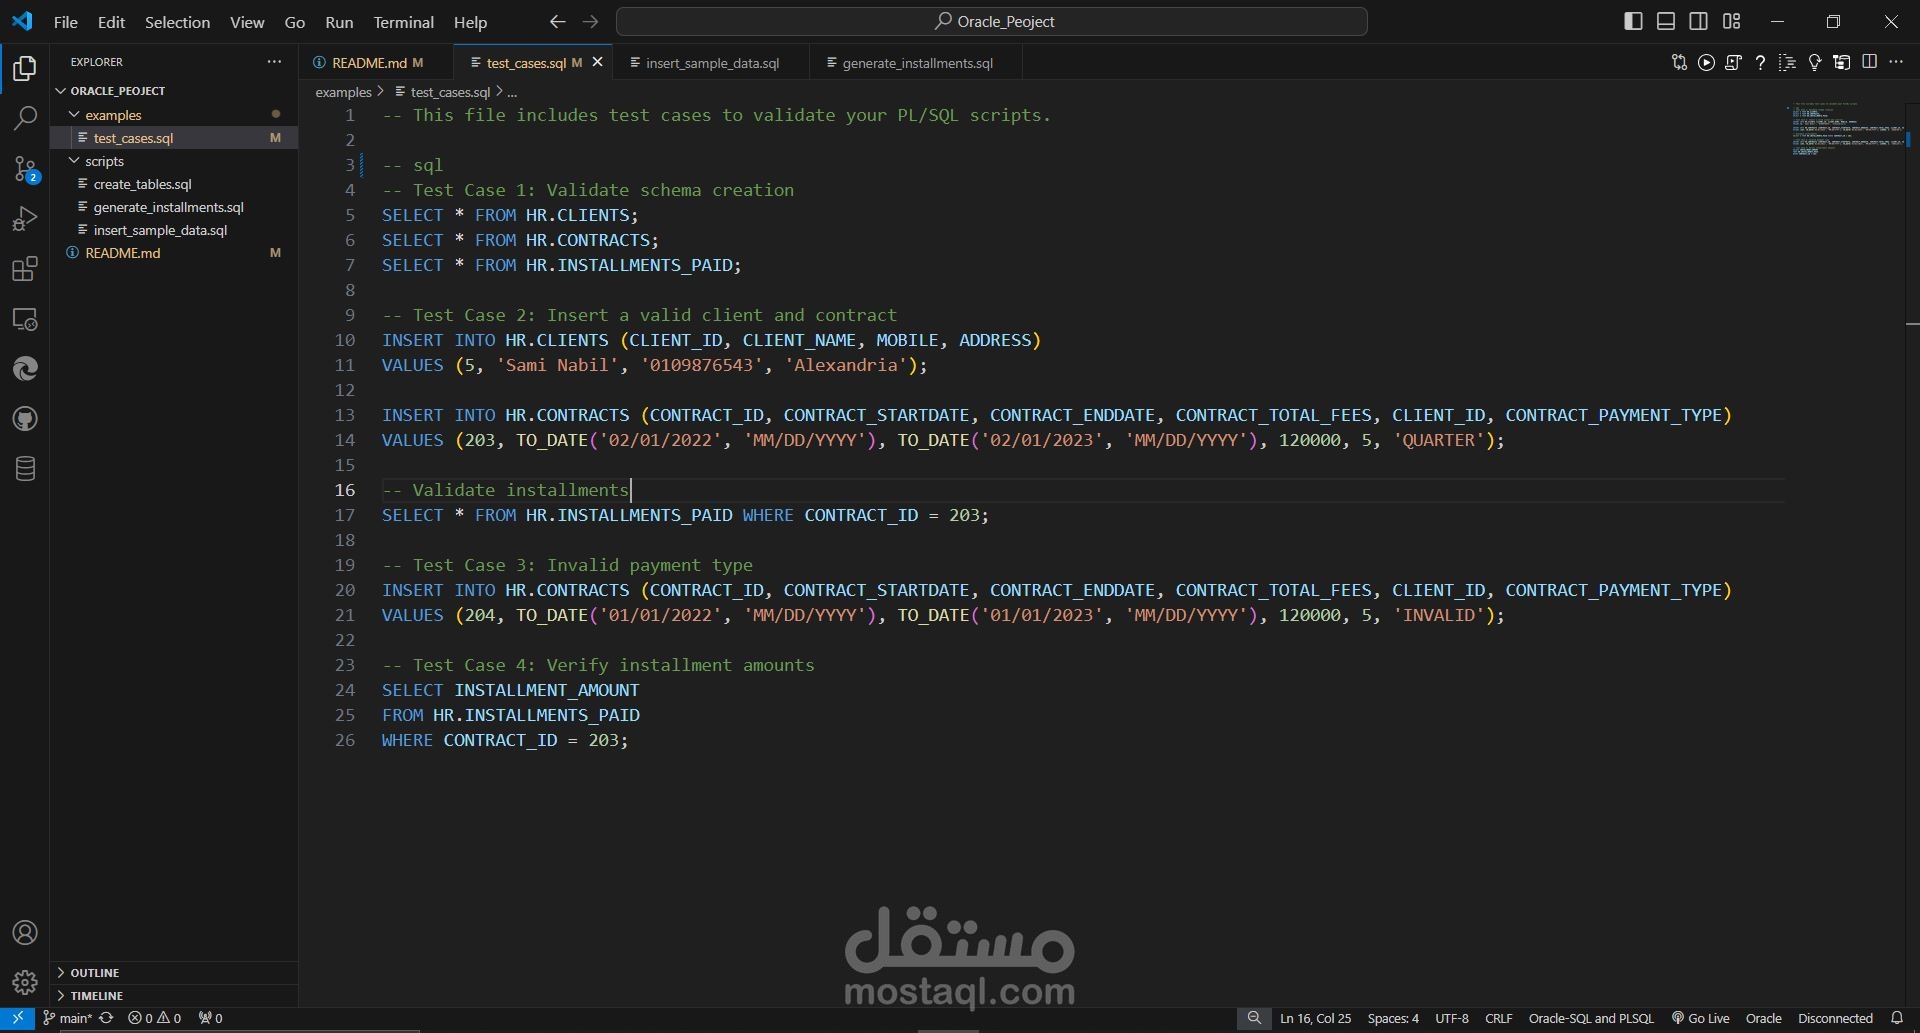
Task: Click the zoom out magnifier in the status bar
Action: coord(1254,1018)
